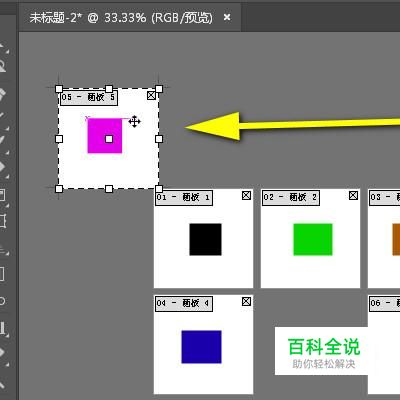Select the '05 - 画板 5' artboard label

89,98
